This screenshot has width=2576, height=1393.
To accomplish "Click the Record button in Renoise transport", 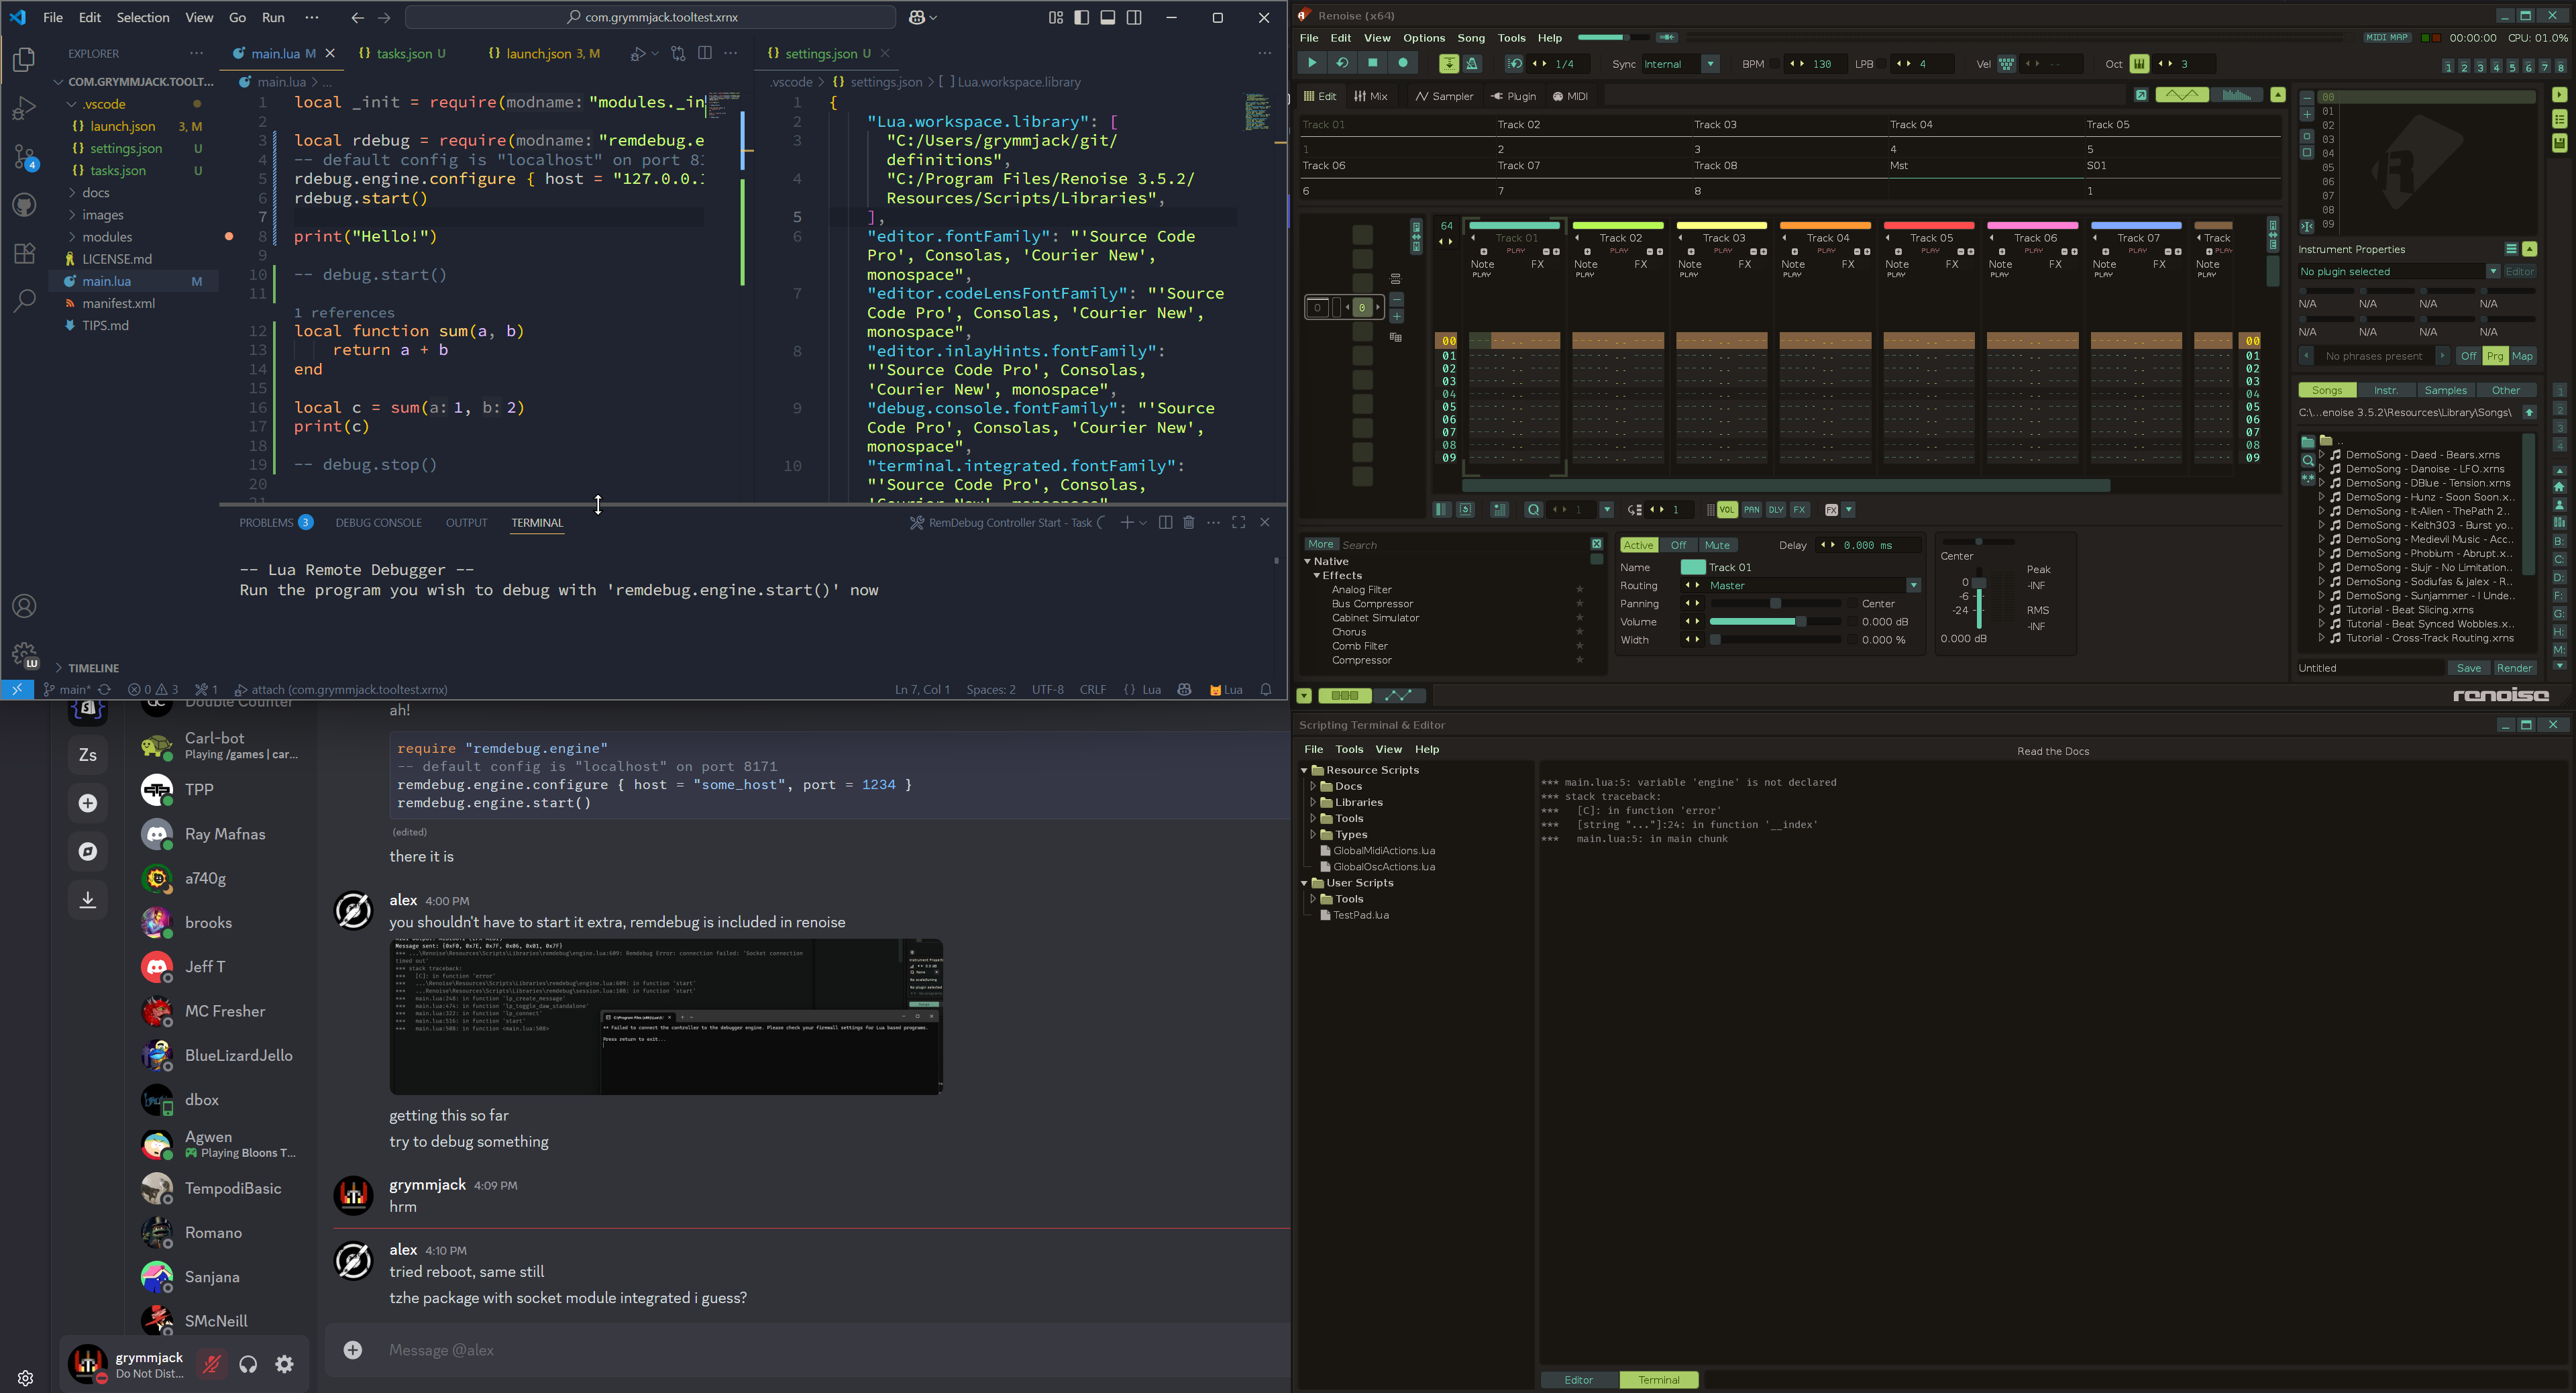I will [1403, 63].
